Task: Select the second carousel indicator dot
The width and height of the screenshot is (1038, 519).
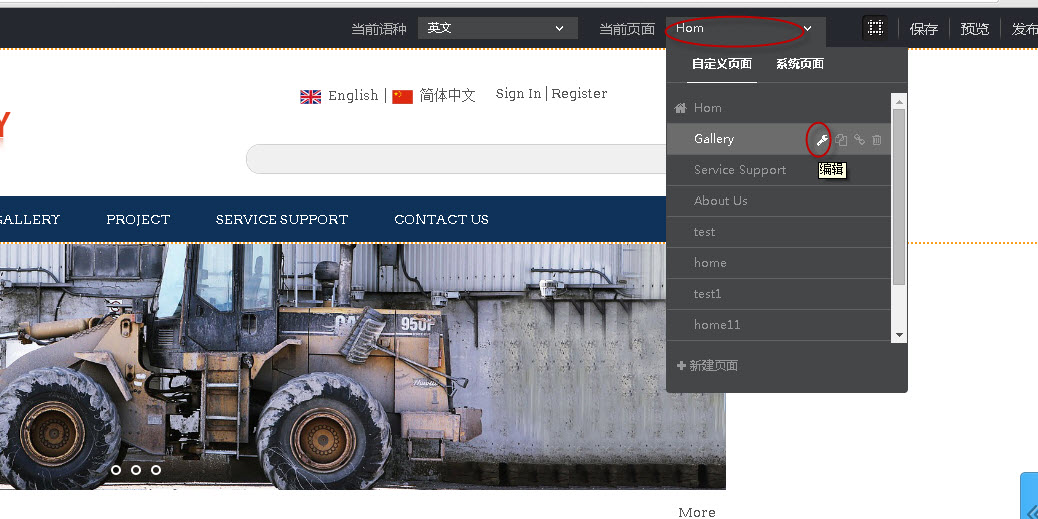Action: 136,469
